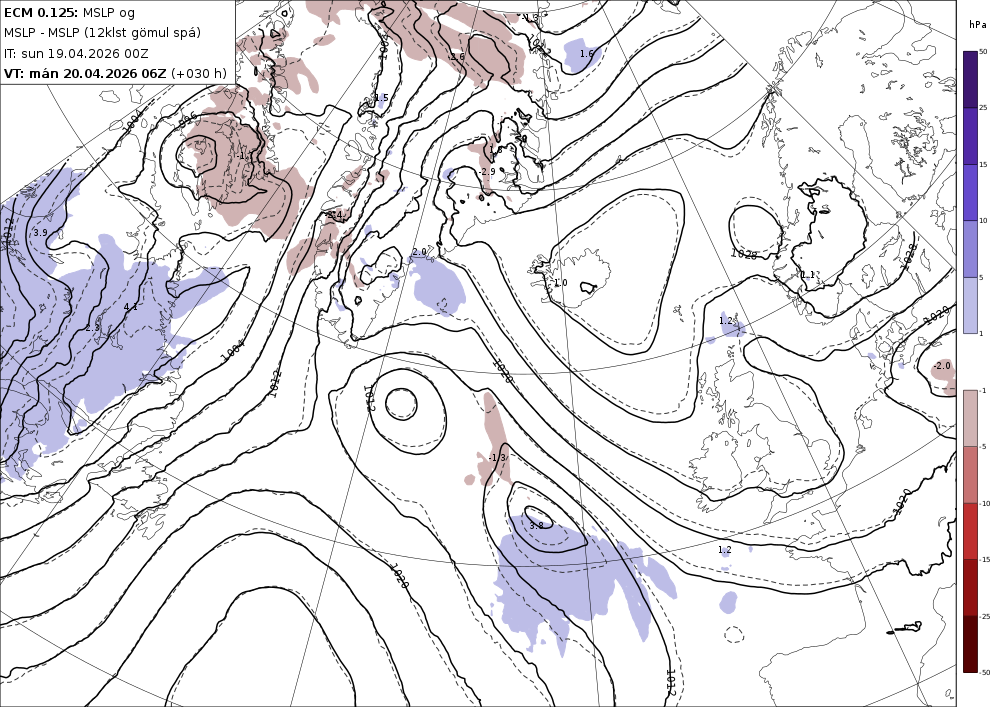Screen dimensions: 1000x707
Task: Click the '-10' legend tick label
Action: [x=985, y=503]
